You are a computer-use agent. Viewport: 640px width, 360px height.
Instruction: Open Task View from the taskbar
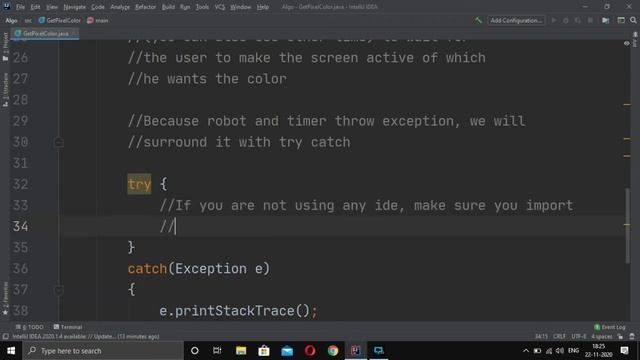(217, 351)
